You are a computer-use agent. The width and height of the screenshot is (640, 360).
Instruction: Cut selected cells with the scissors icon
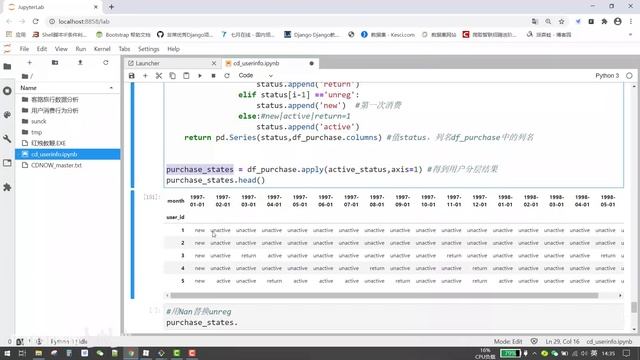pyautogui.click(x=159, y=76)
